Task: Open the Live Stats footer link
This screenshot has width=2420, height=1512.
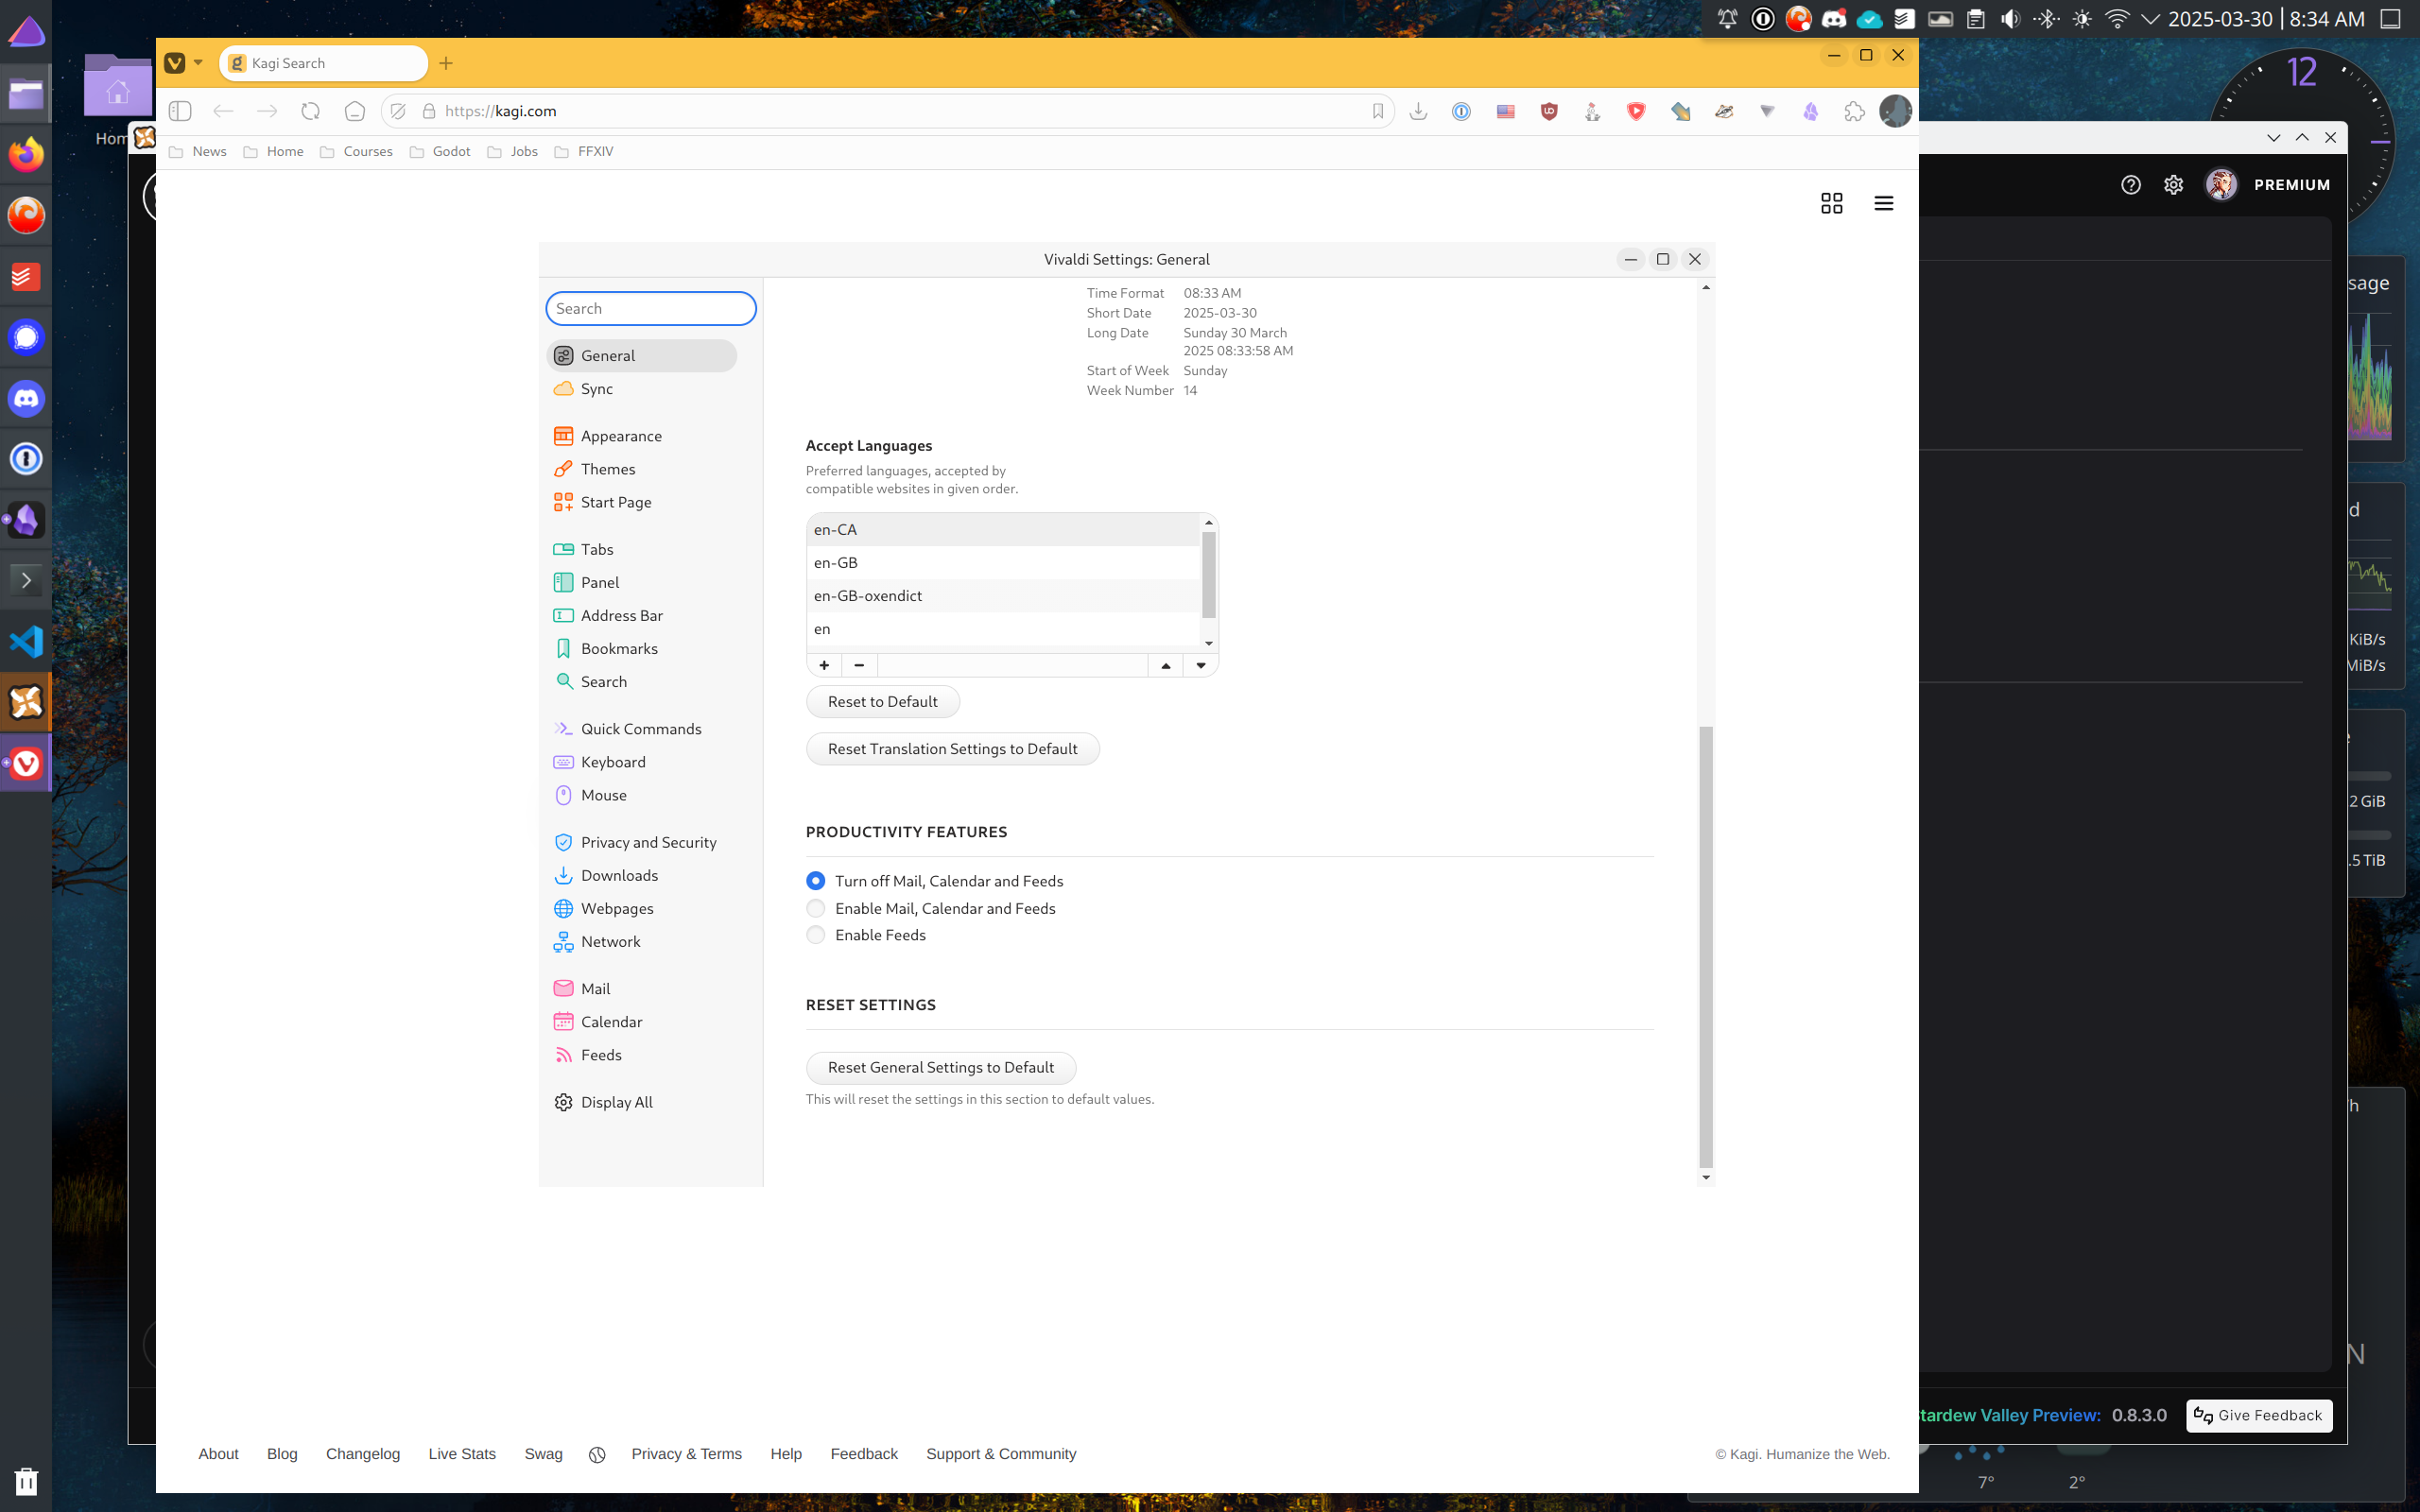Action: (x=462, y=1454)
